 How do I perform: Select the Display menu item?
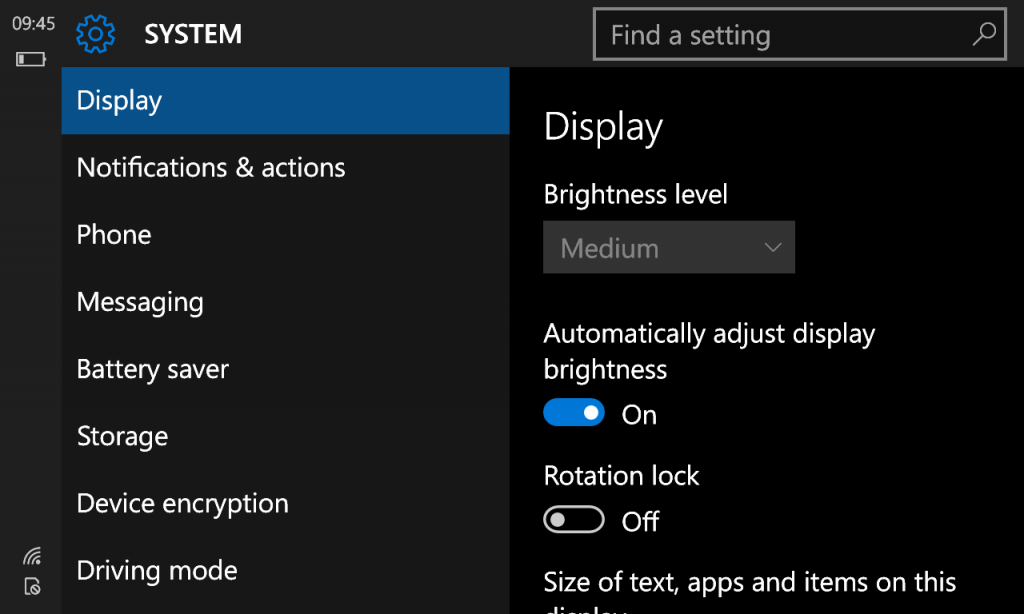pos(285,101)
